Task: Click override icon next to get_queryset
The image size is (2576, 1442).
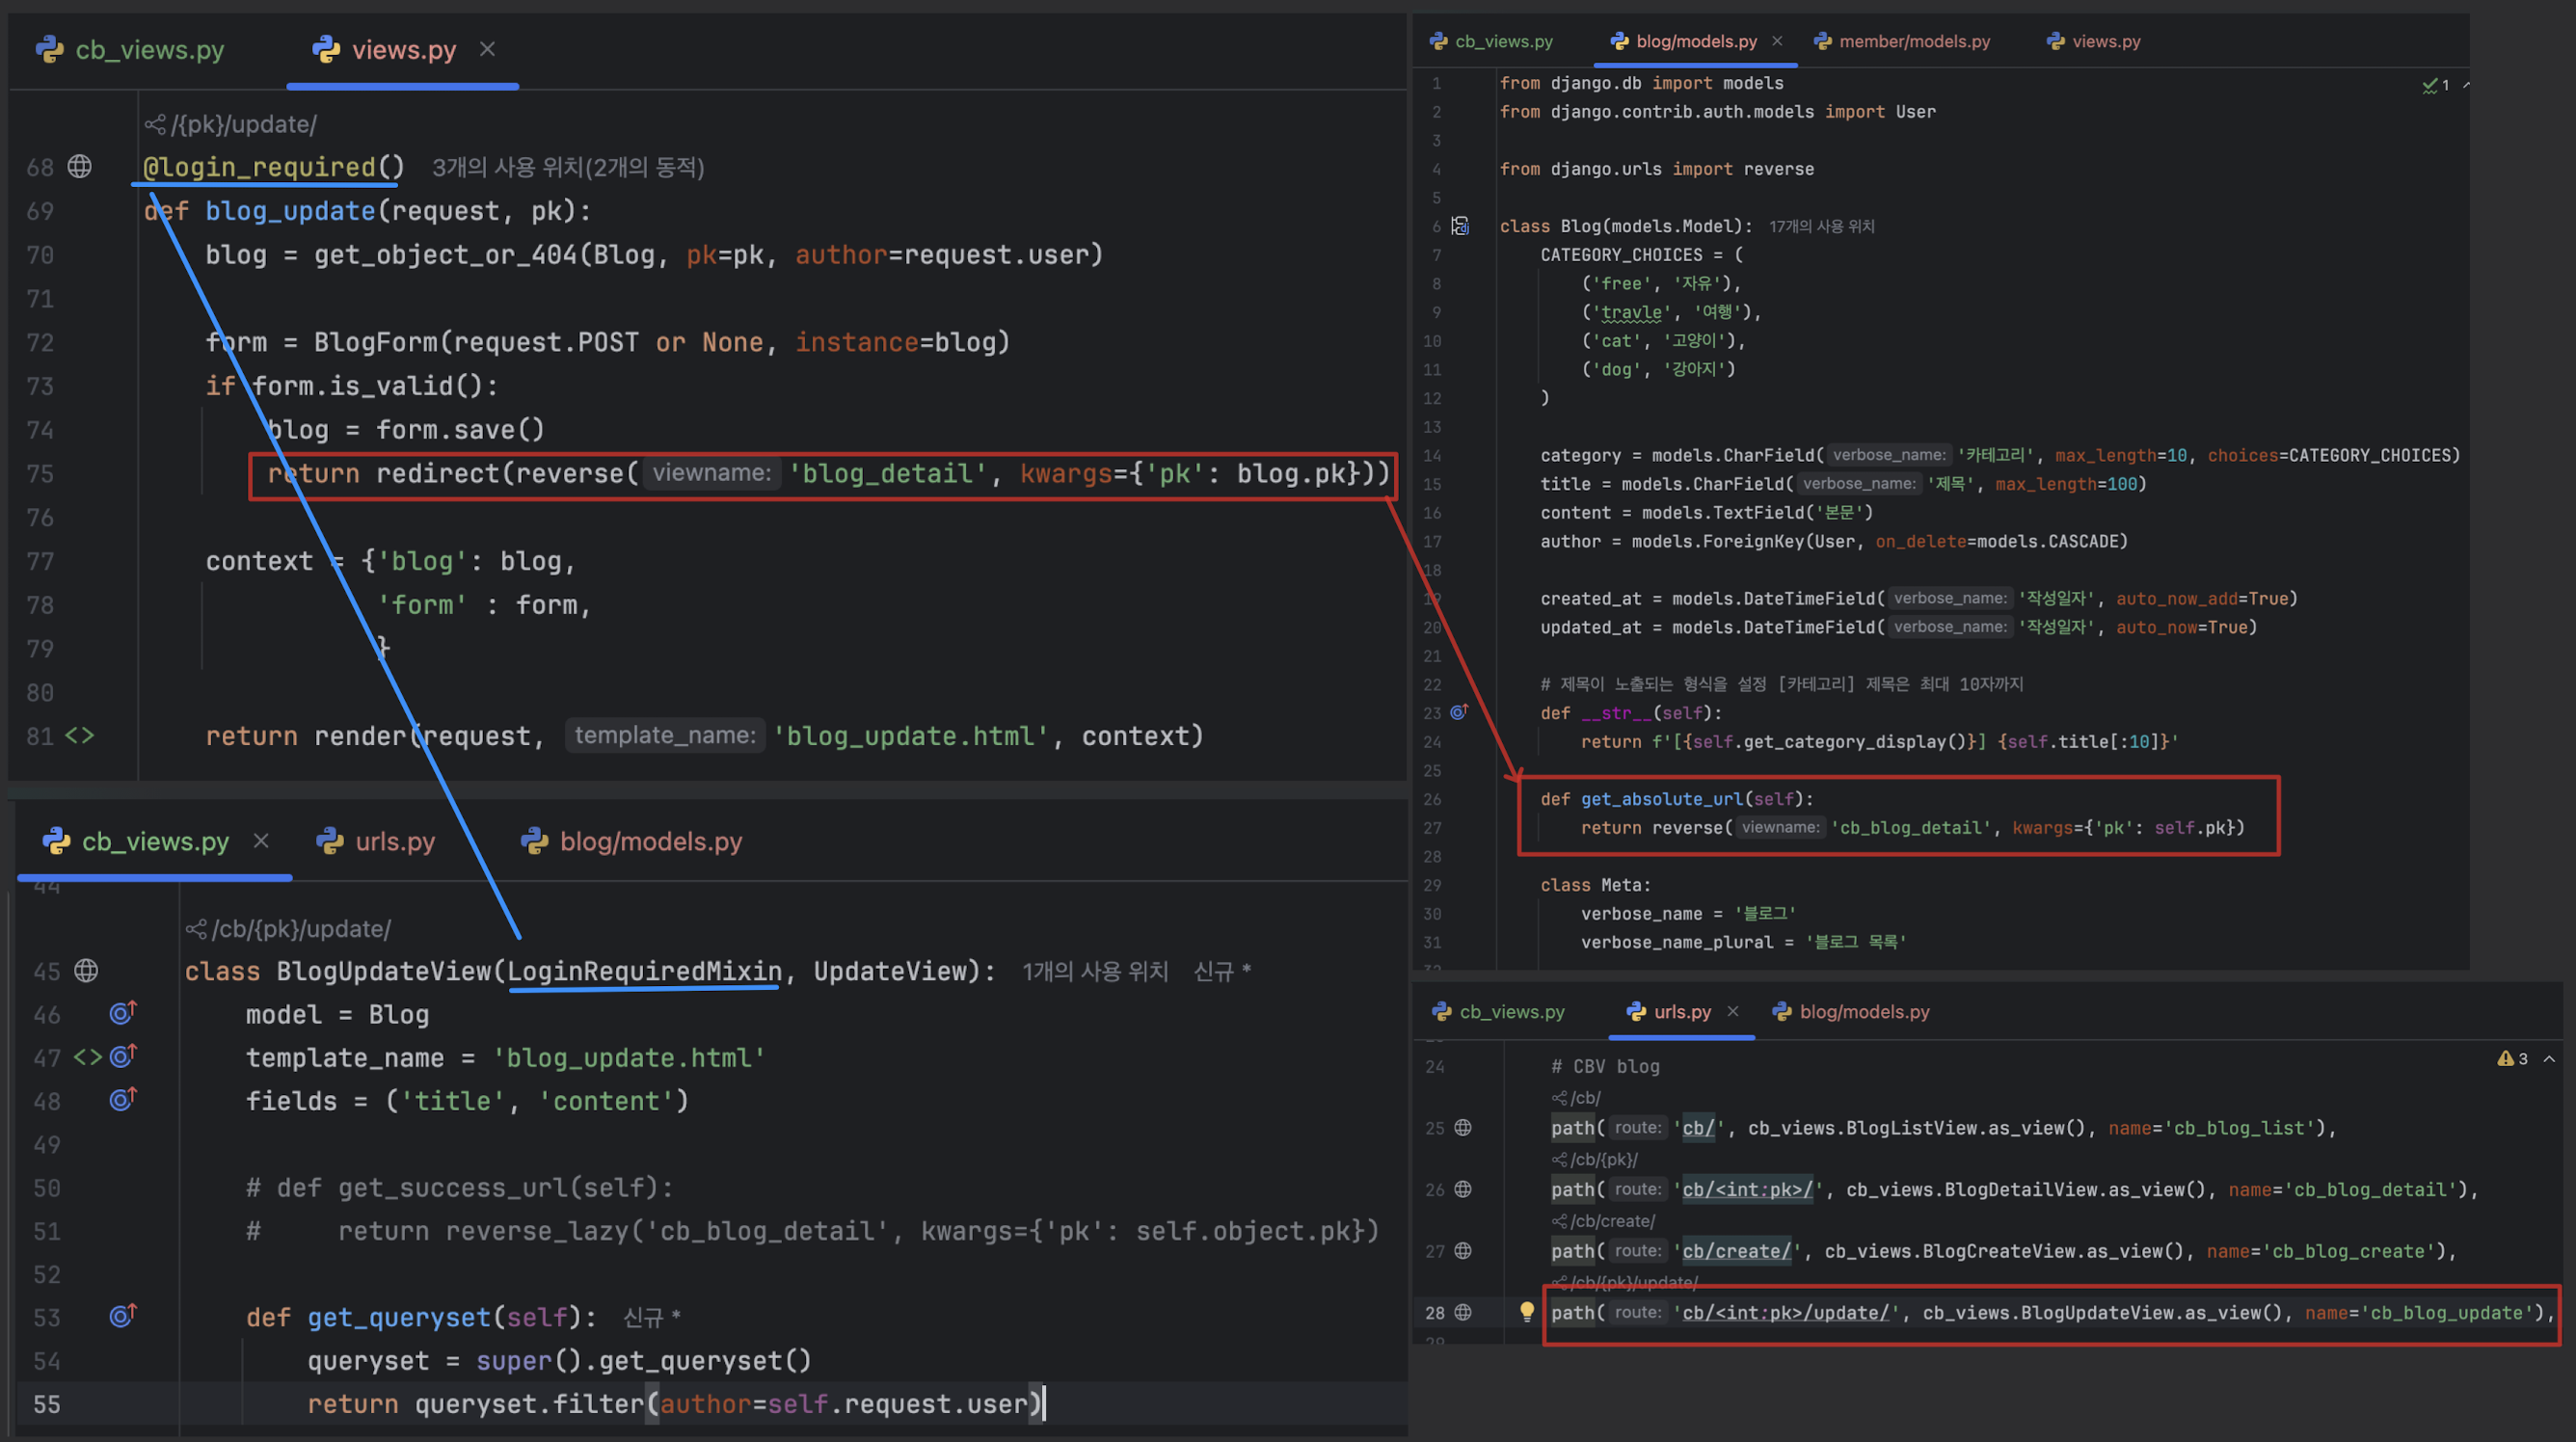Action: (x=122, y=1316)
